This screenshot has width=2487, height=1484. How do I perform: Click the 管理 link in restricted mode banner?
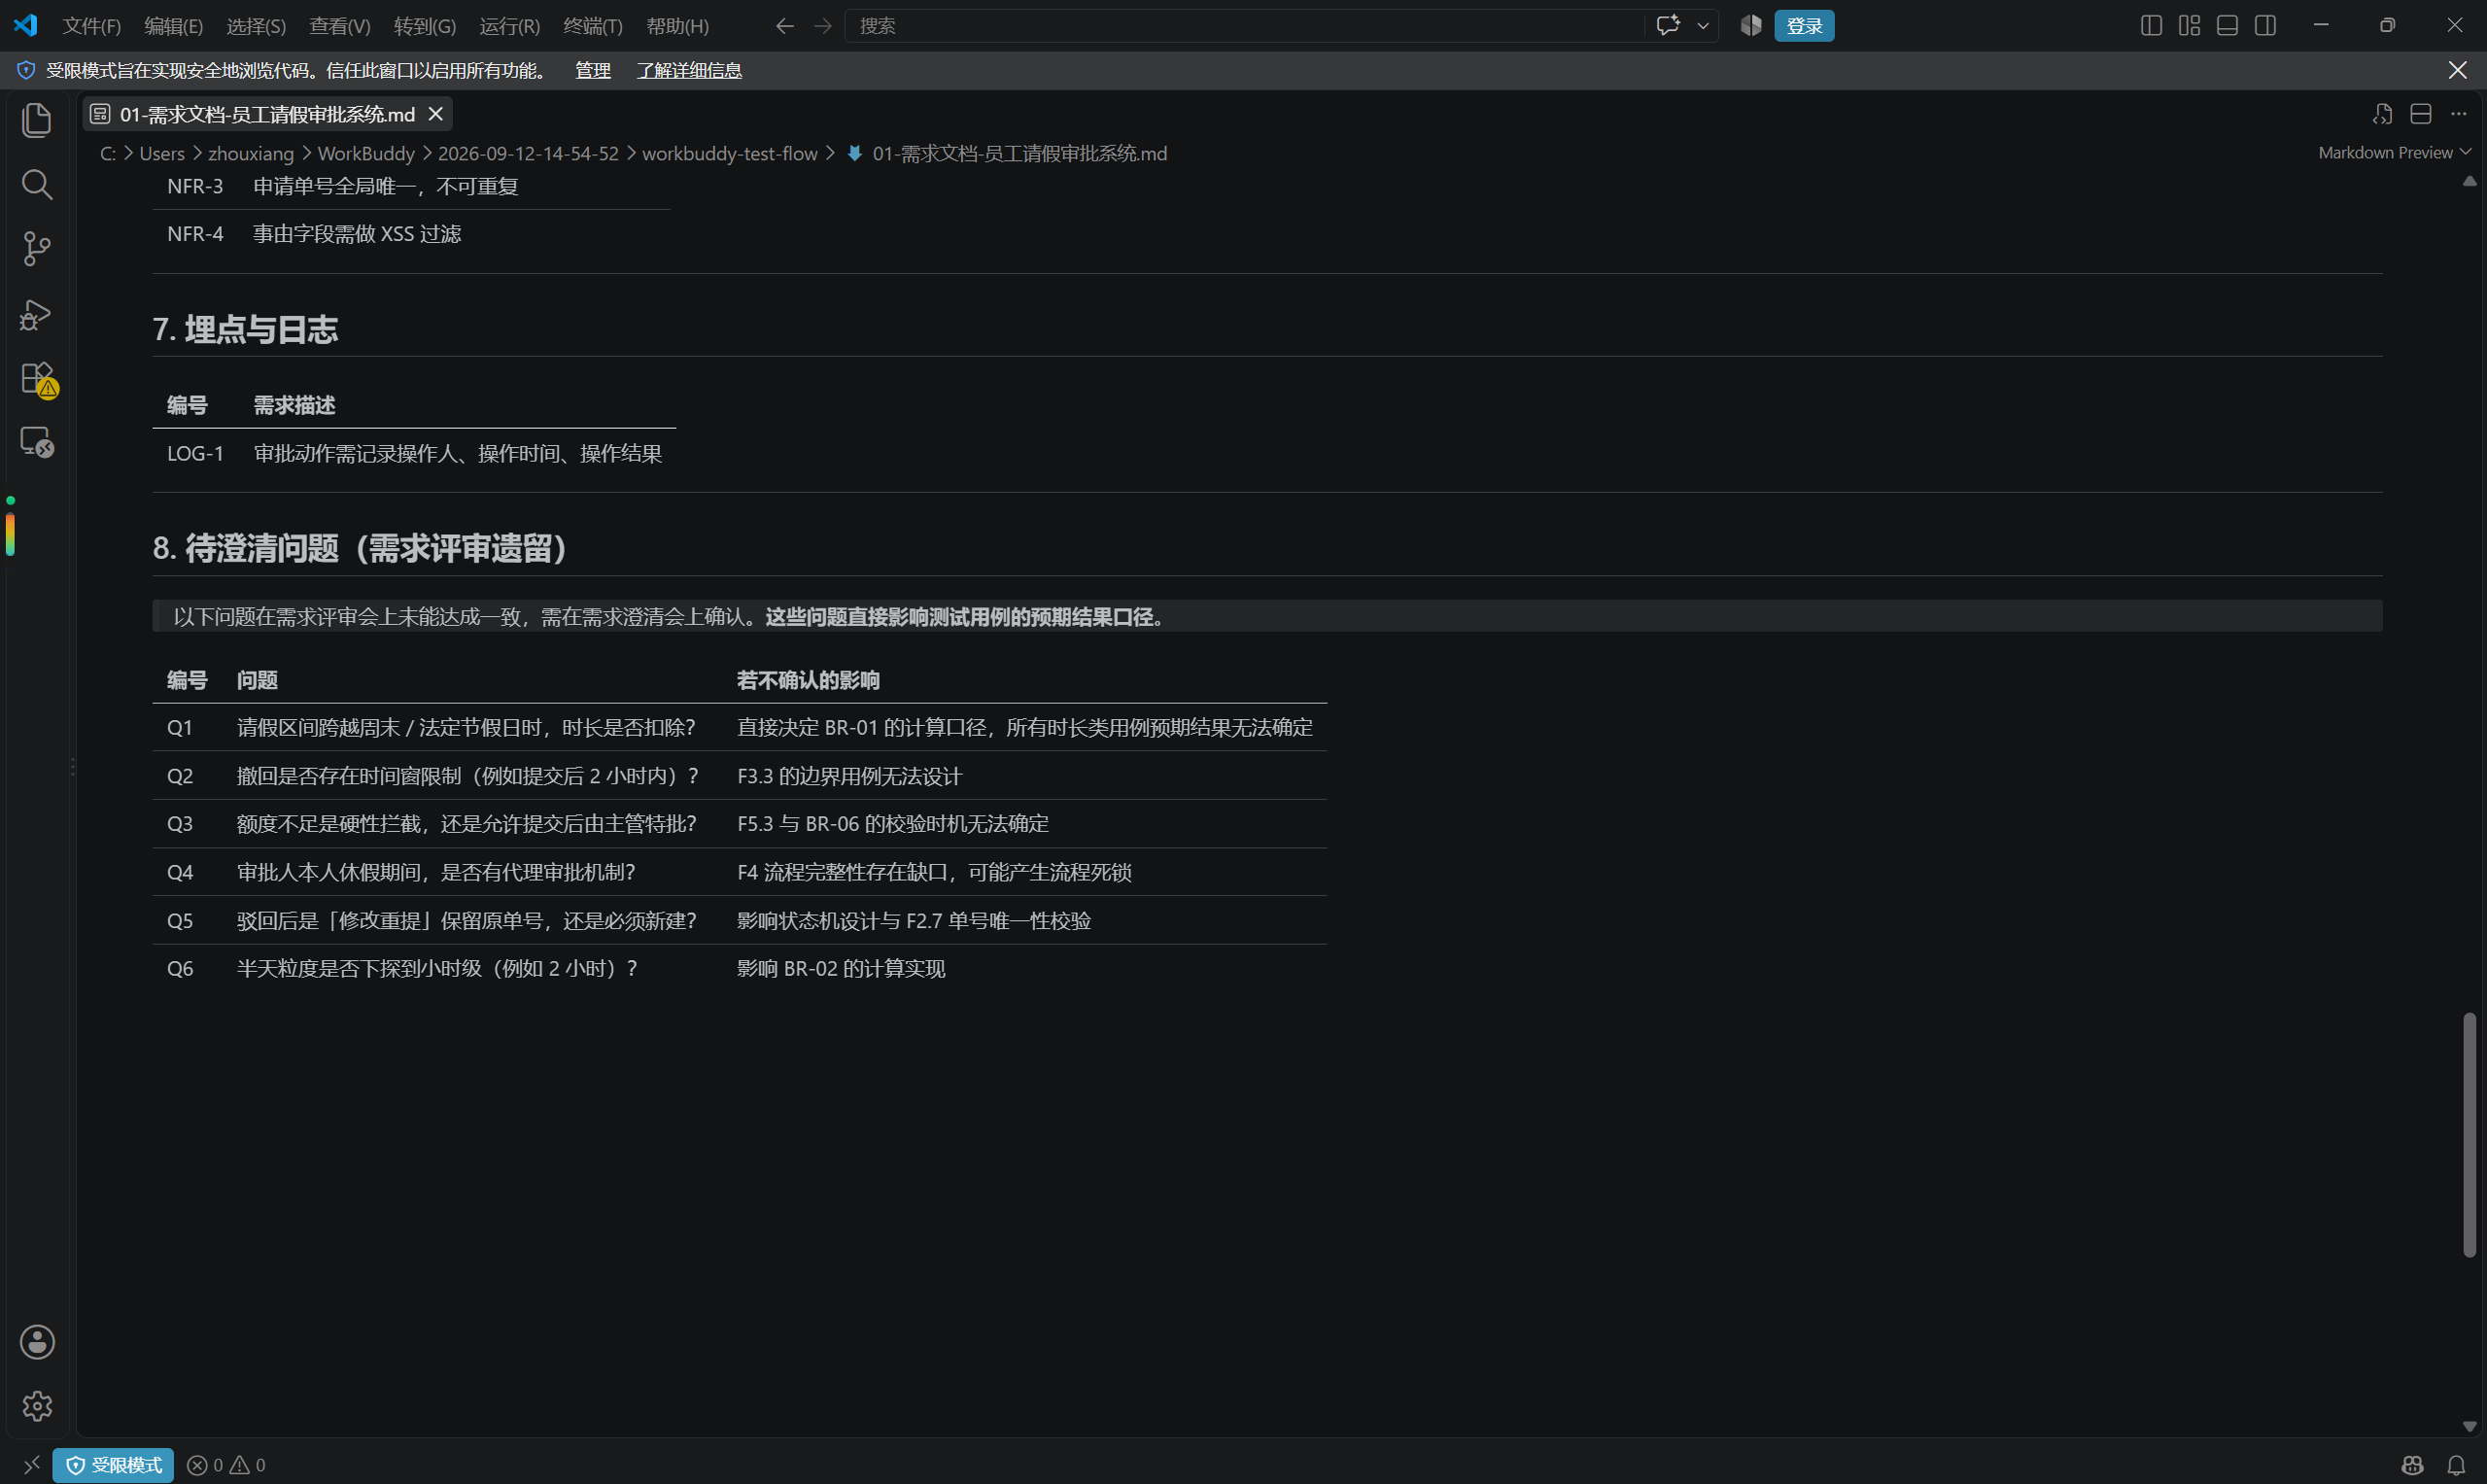(x=592, y=70)
